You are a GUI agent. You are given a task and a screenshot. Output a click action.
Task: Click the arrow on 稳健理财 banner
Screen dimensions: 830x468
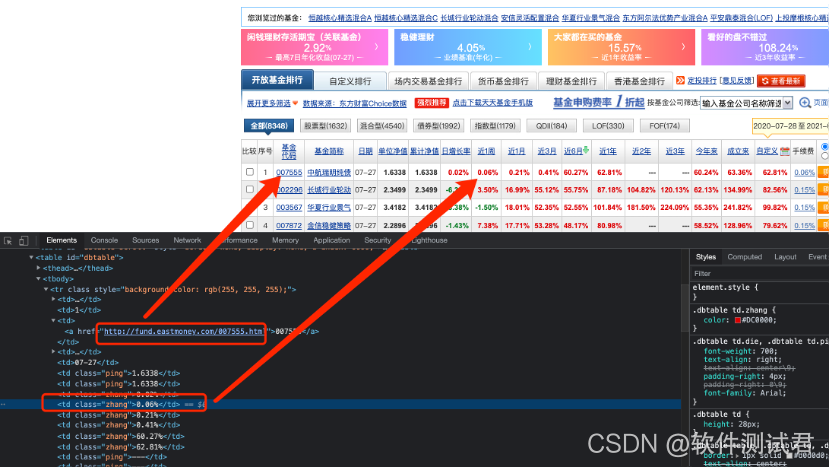coord(530,47)
